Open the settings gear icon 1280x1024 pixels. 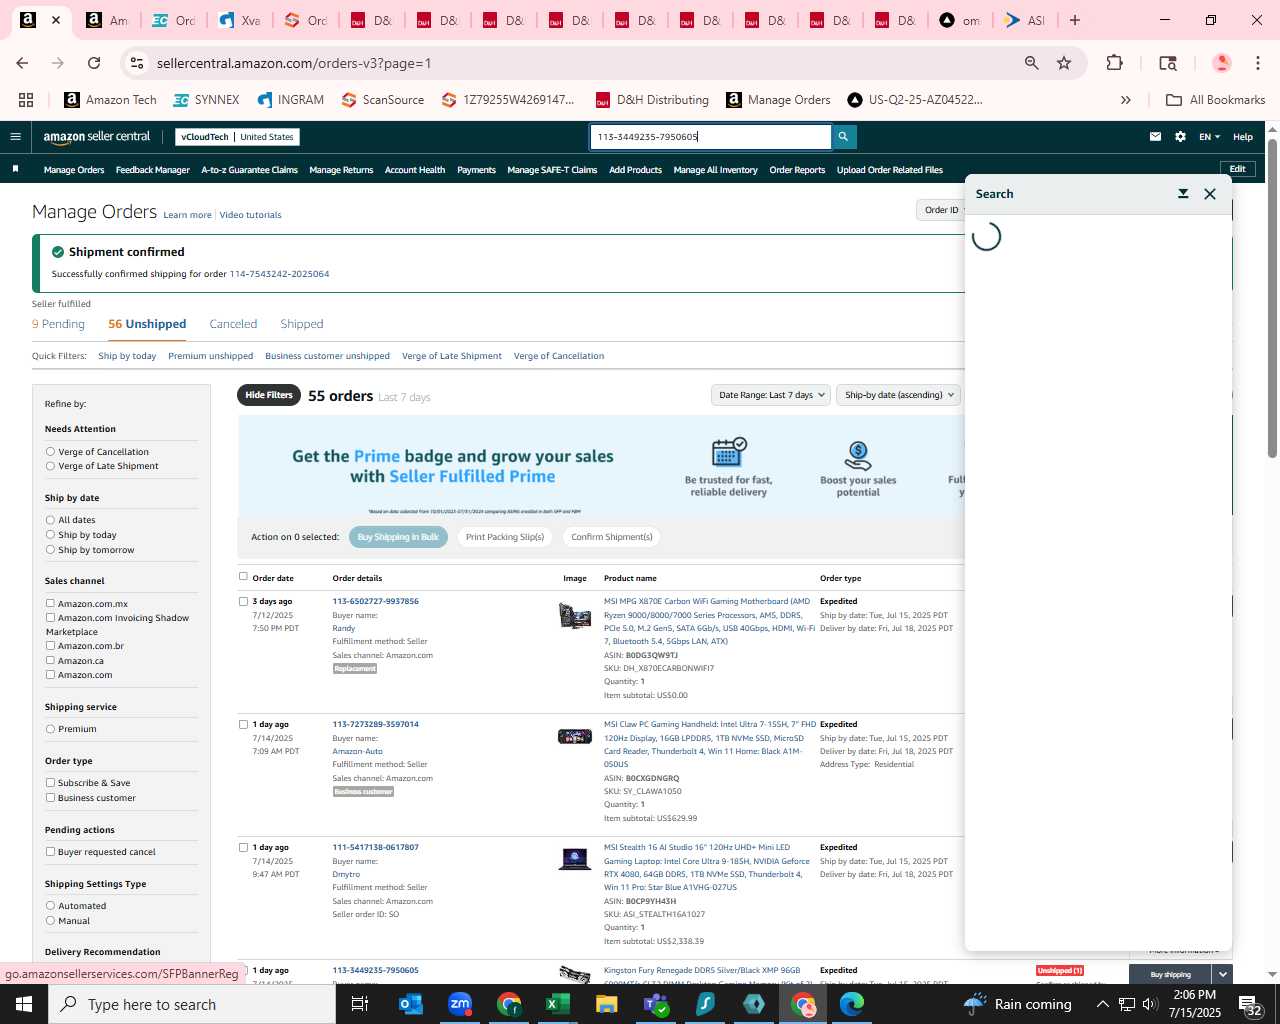[1180, 137]
